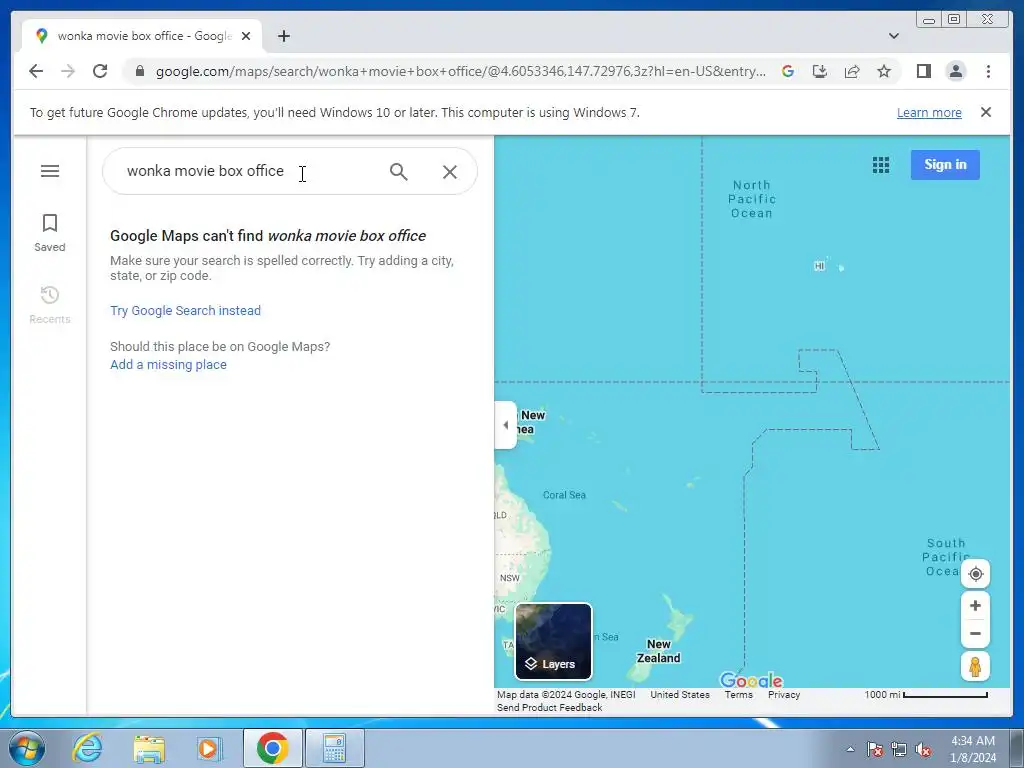Toggle the 1000 mi map scale
The image size is (1024, 768).
pyautogui.click(x=926, y=695)
